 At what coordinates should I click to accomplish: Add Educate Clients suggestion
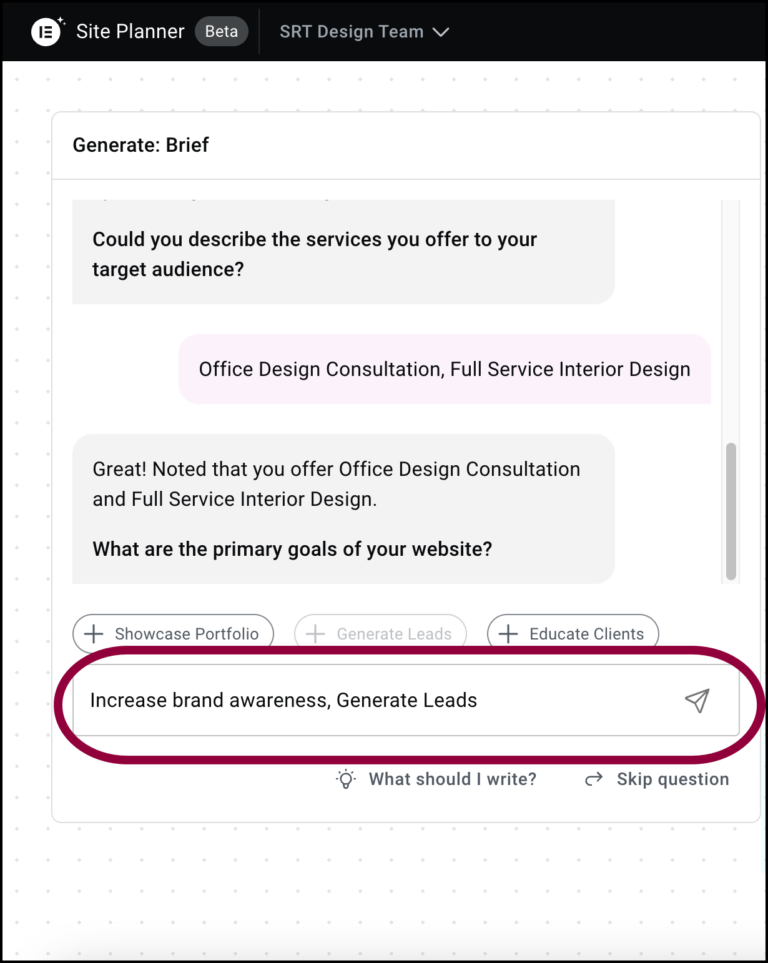(x=573, y=633)
